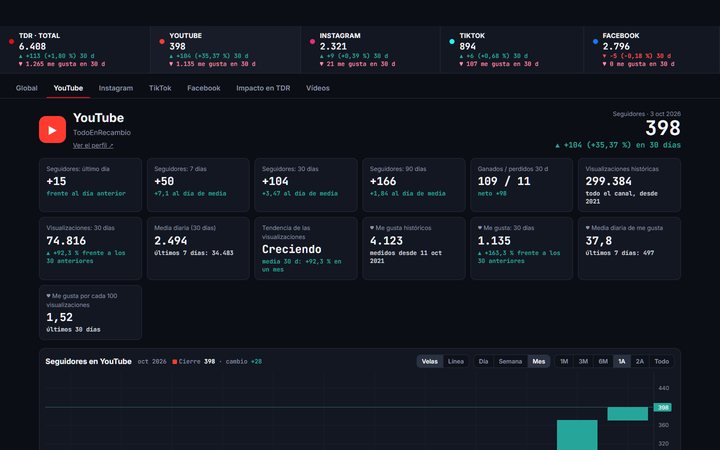
Task: Click the Media diaria de me gusta 37,8
Action: [x=598, y=241]
